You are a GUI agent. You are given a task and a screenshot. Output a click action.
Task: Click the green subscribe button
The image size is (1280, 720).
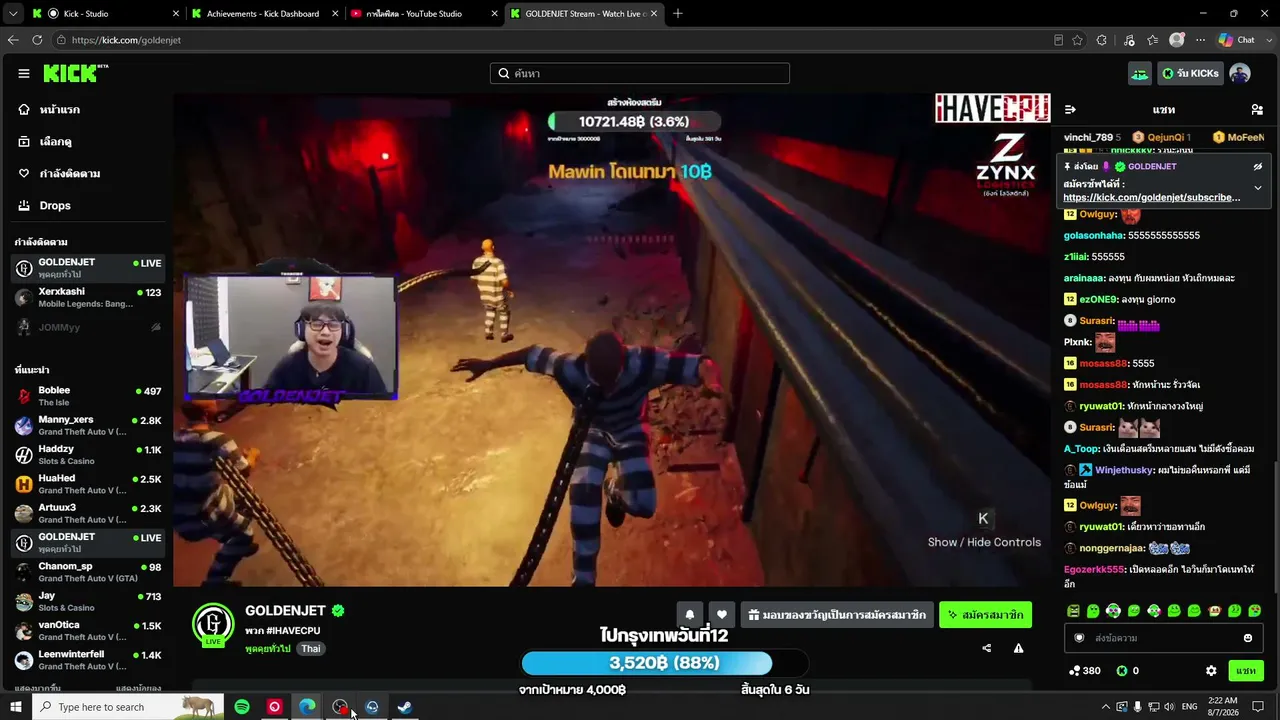click(985, 614)
